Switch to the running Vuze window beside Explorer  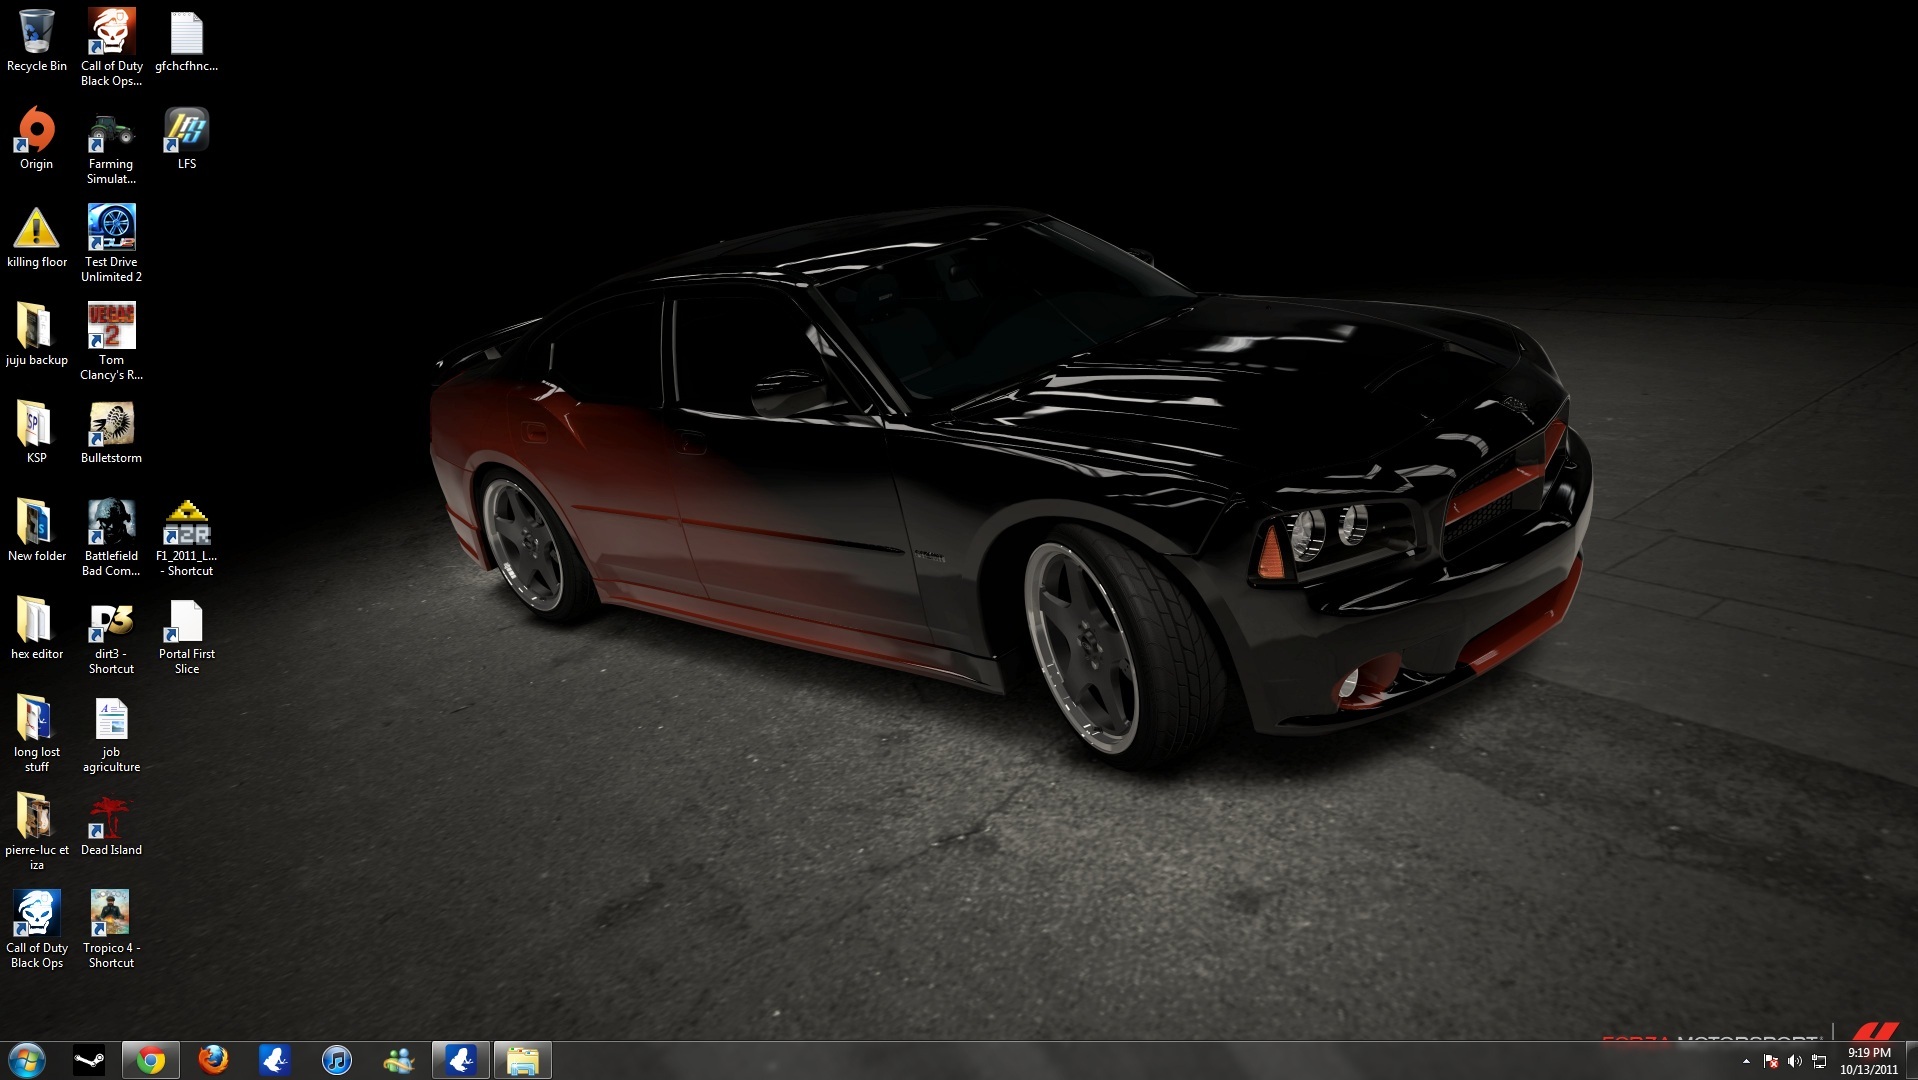(461, 1060)
